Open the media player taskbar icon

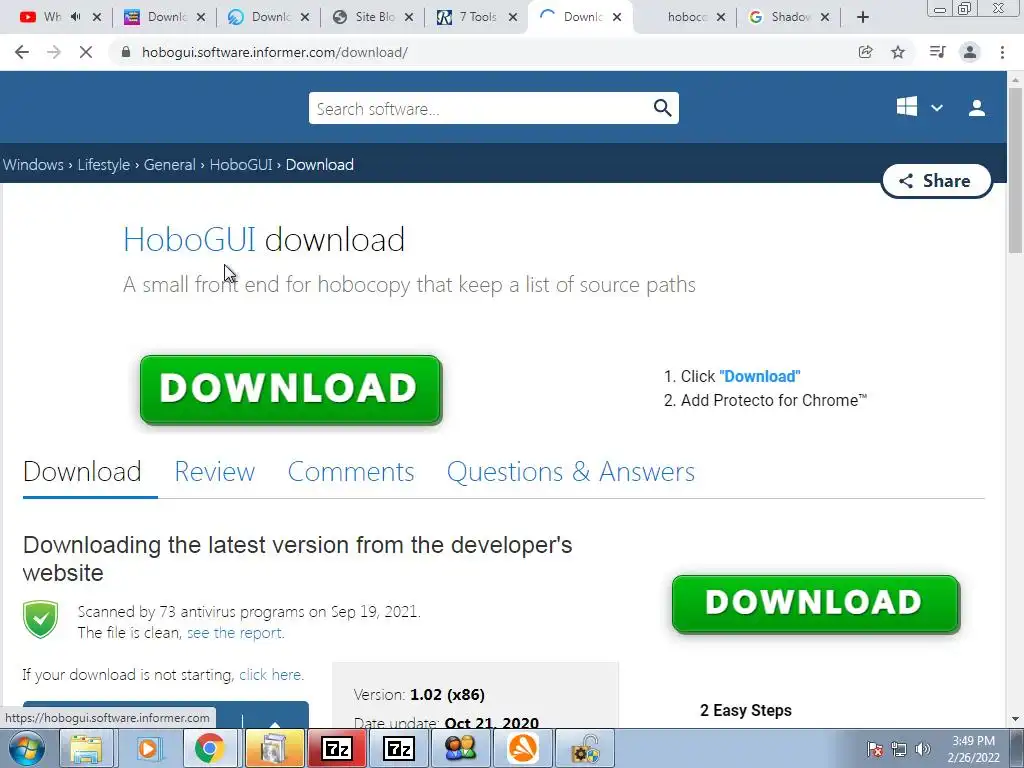148,748
